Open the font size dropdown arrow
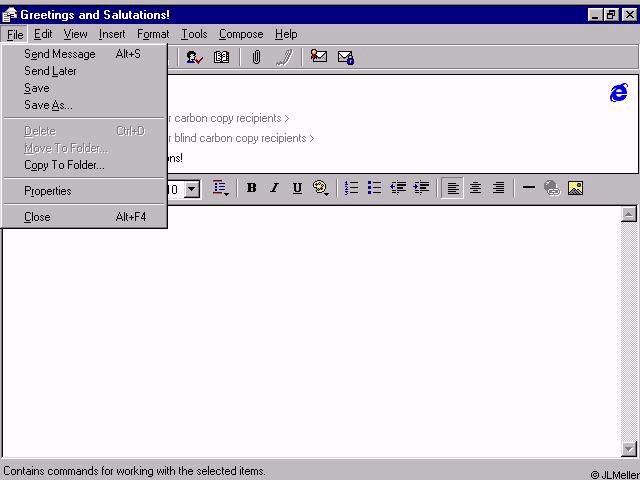Viewport: 640px width, 480px height. tap(191, 189)
